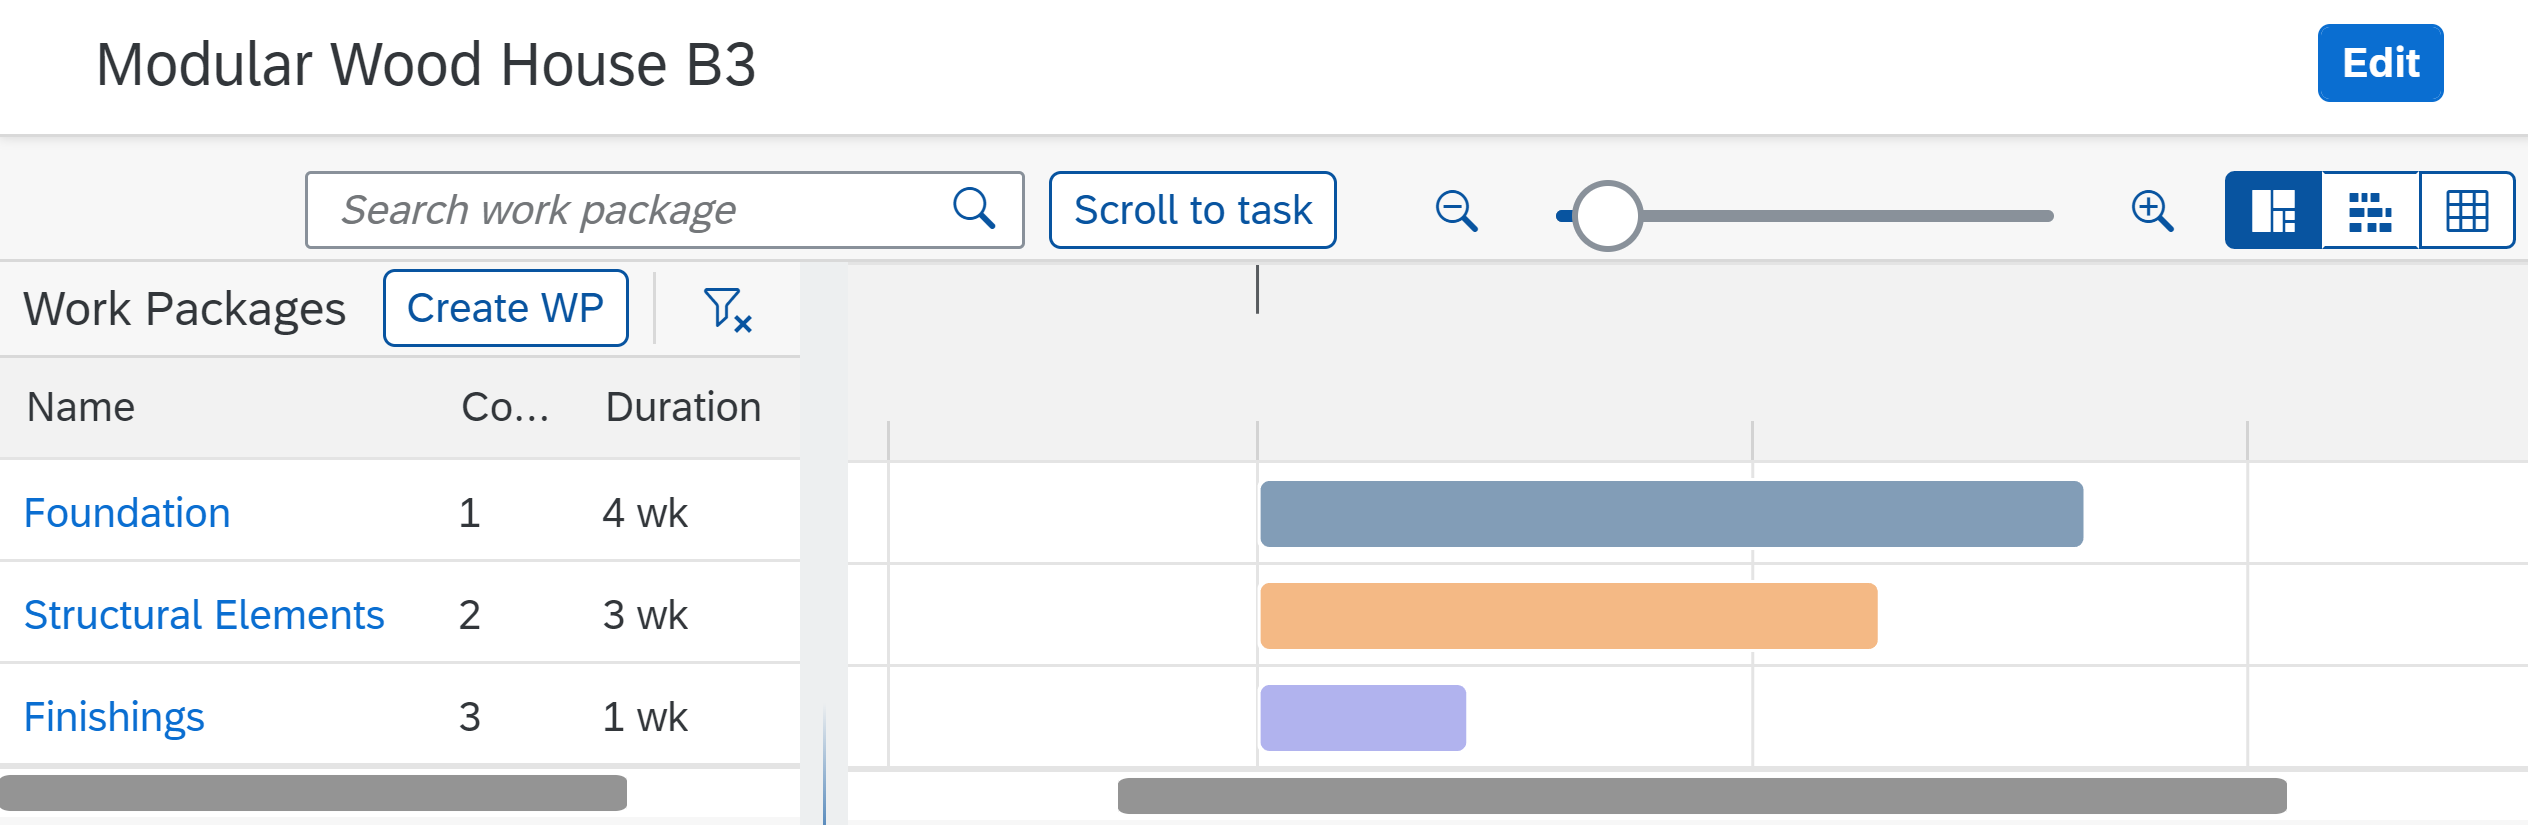Image resolution: width=2528 pixels, height=825 pixels.
Task: Zoom in the Gantt timeline
Action: pyautogui.click(x=2152, y=211)
